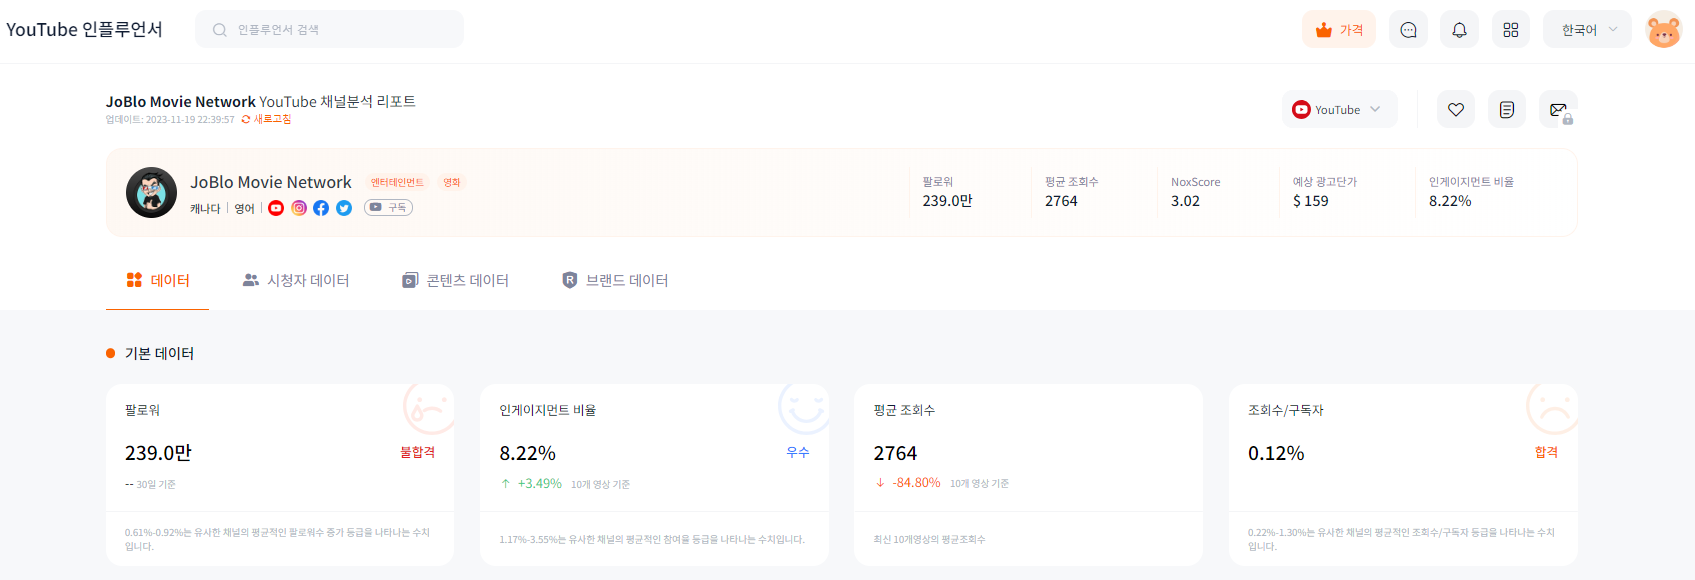Click the YouTube 인플루언서 site logo text
The height and width of the screenshot is (580, 1695).
click(x=84, y=30)
